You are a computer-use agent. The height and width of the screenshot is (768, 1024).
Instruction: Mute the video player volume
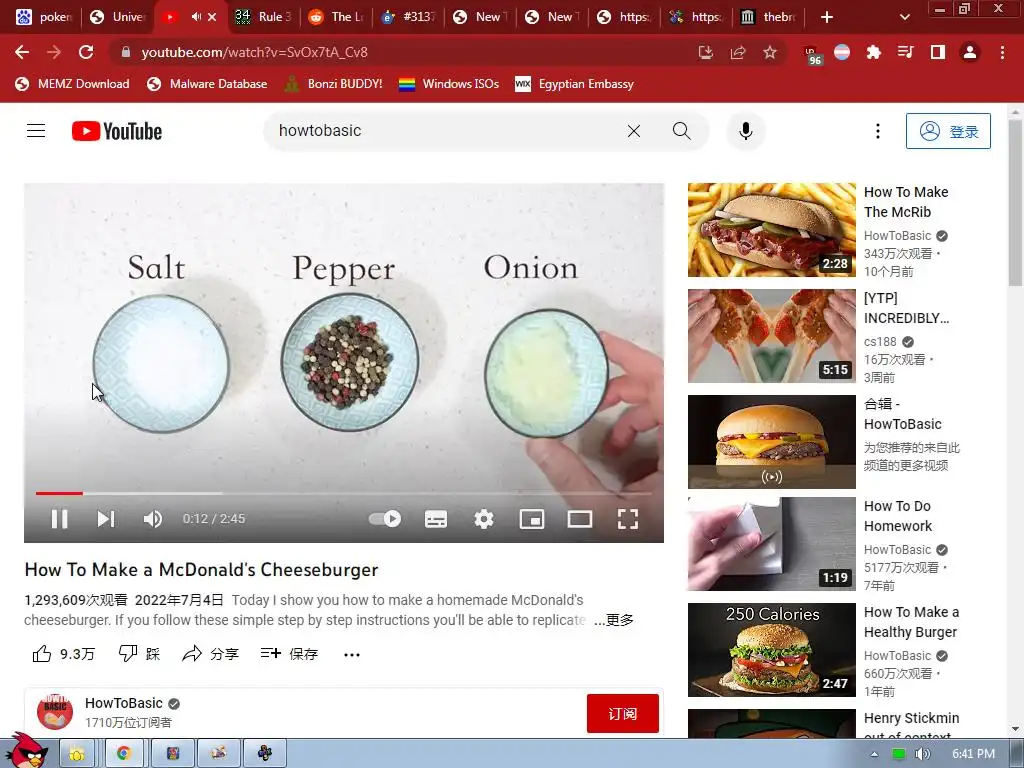153,519
